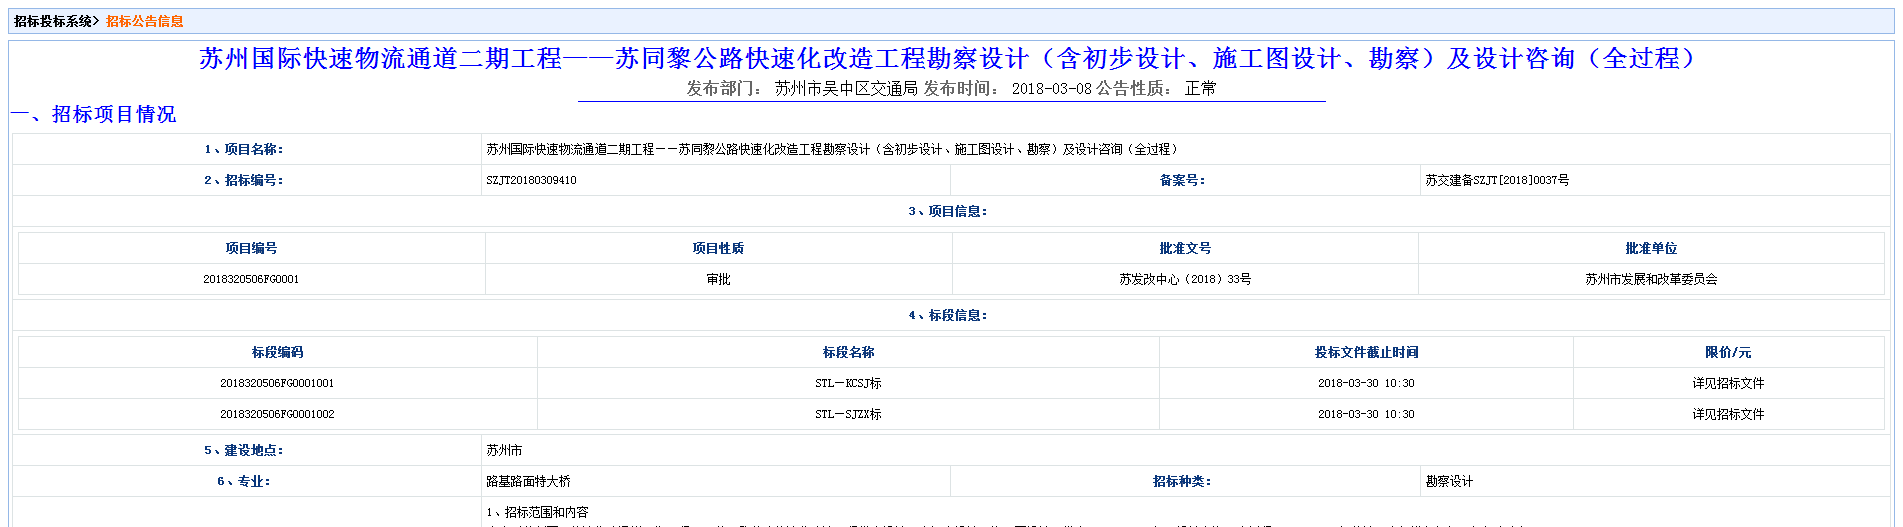Select section code 2018320506FG0001002
The height and width of the screenshot is (527, 1903).
[277, 414]
